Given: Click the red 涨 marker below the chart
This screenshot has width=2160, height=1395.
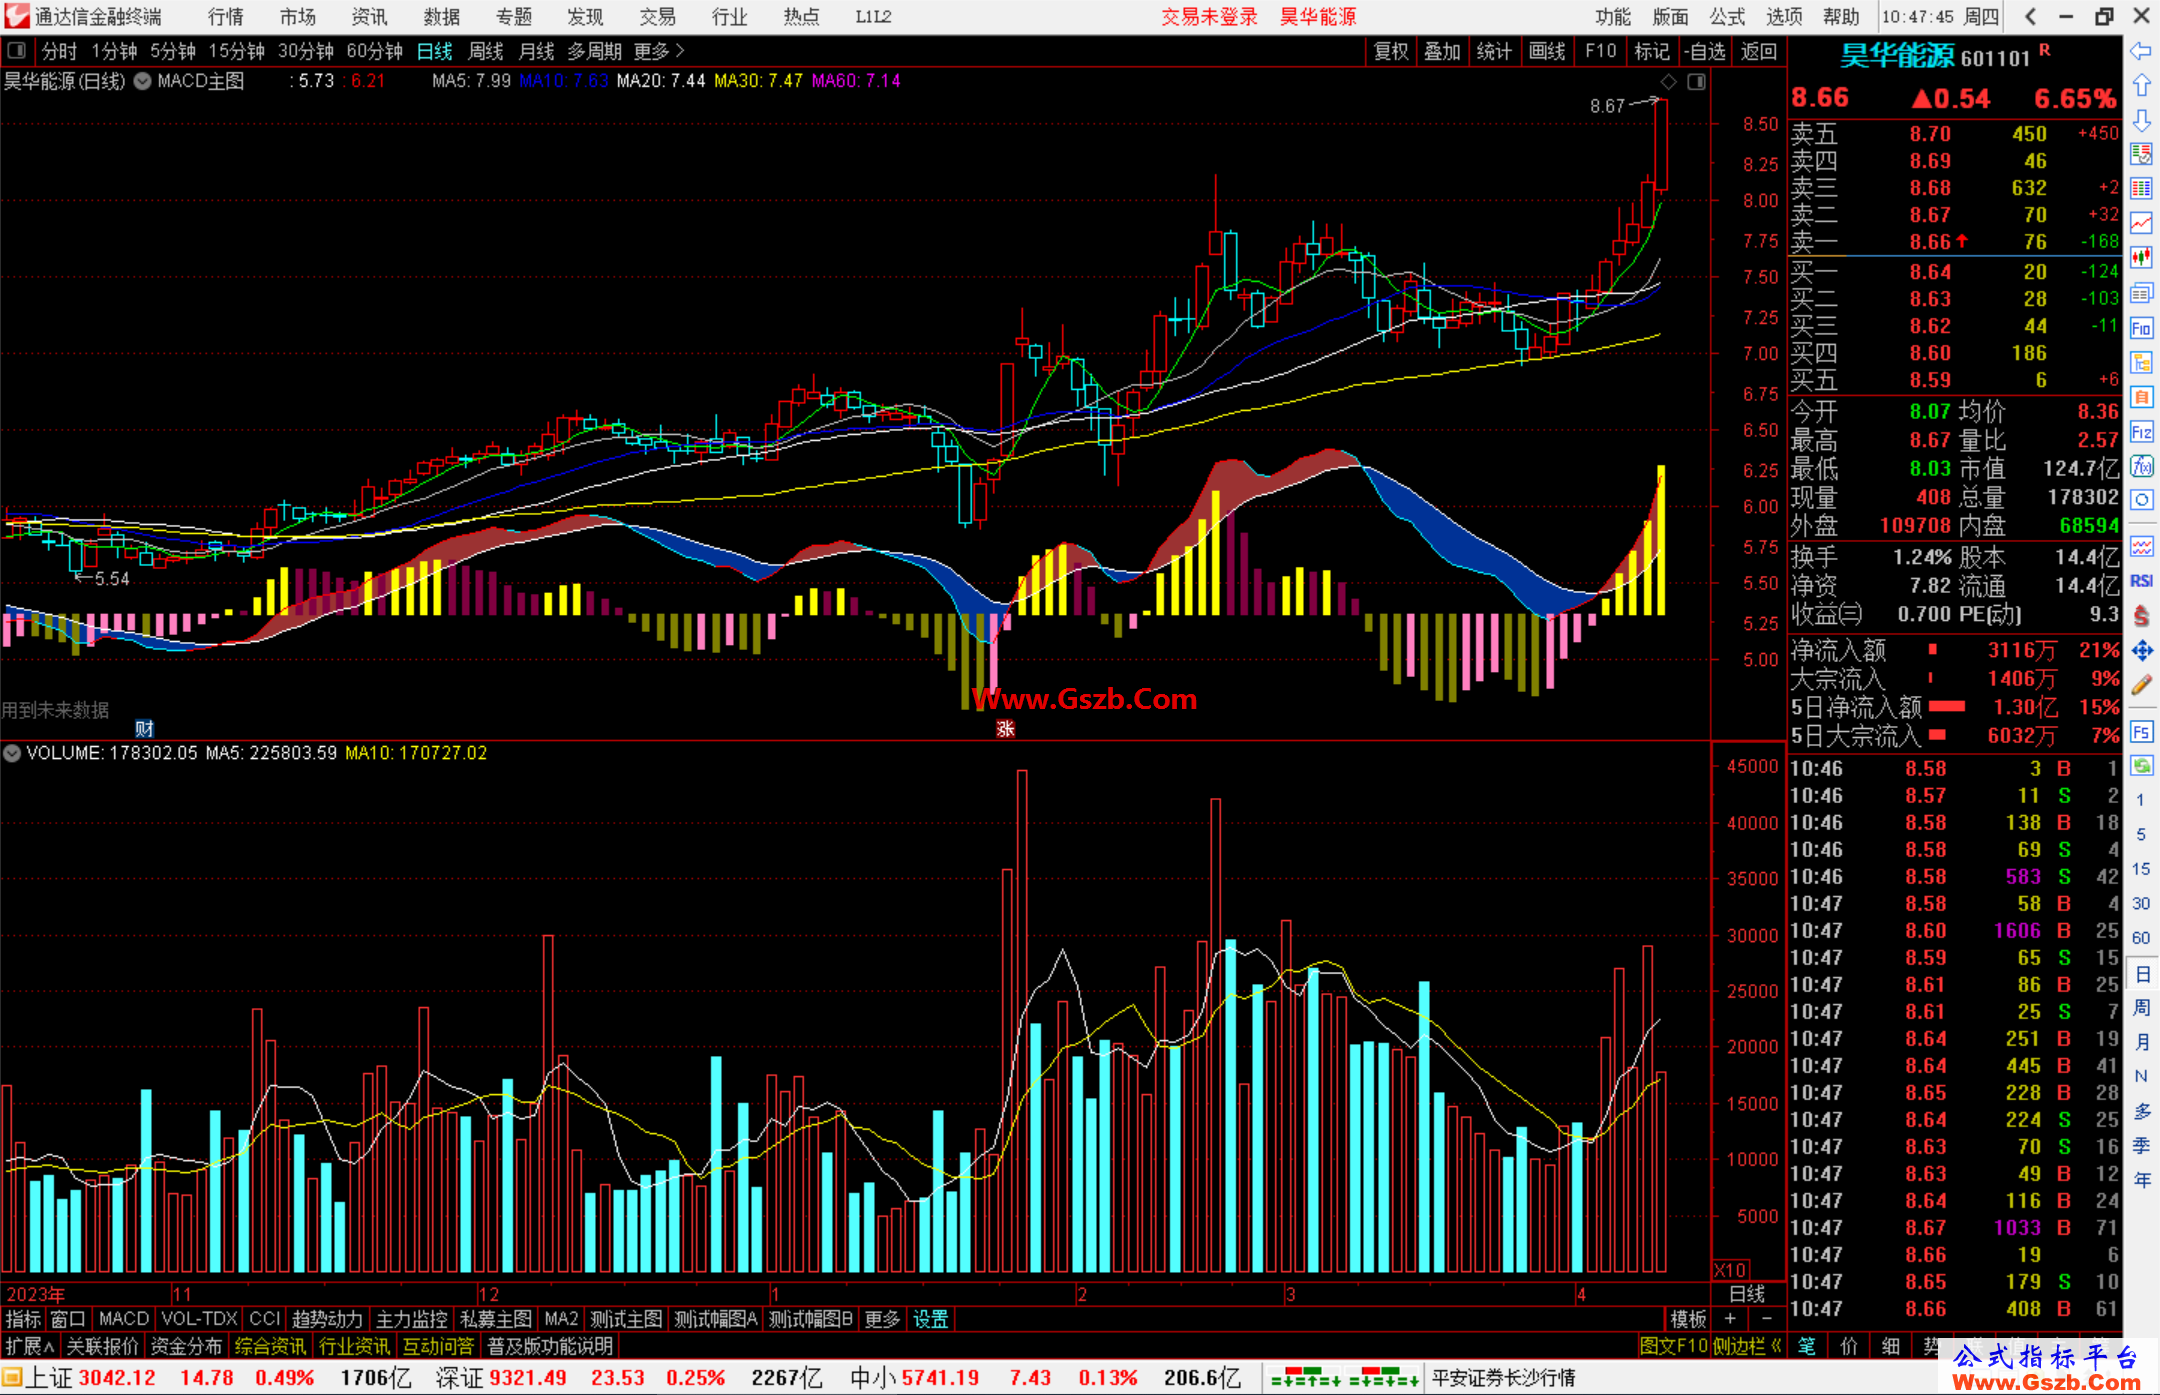Looking at the screenshot, I should [x=1005, y=729].
